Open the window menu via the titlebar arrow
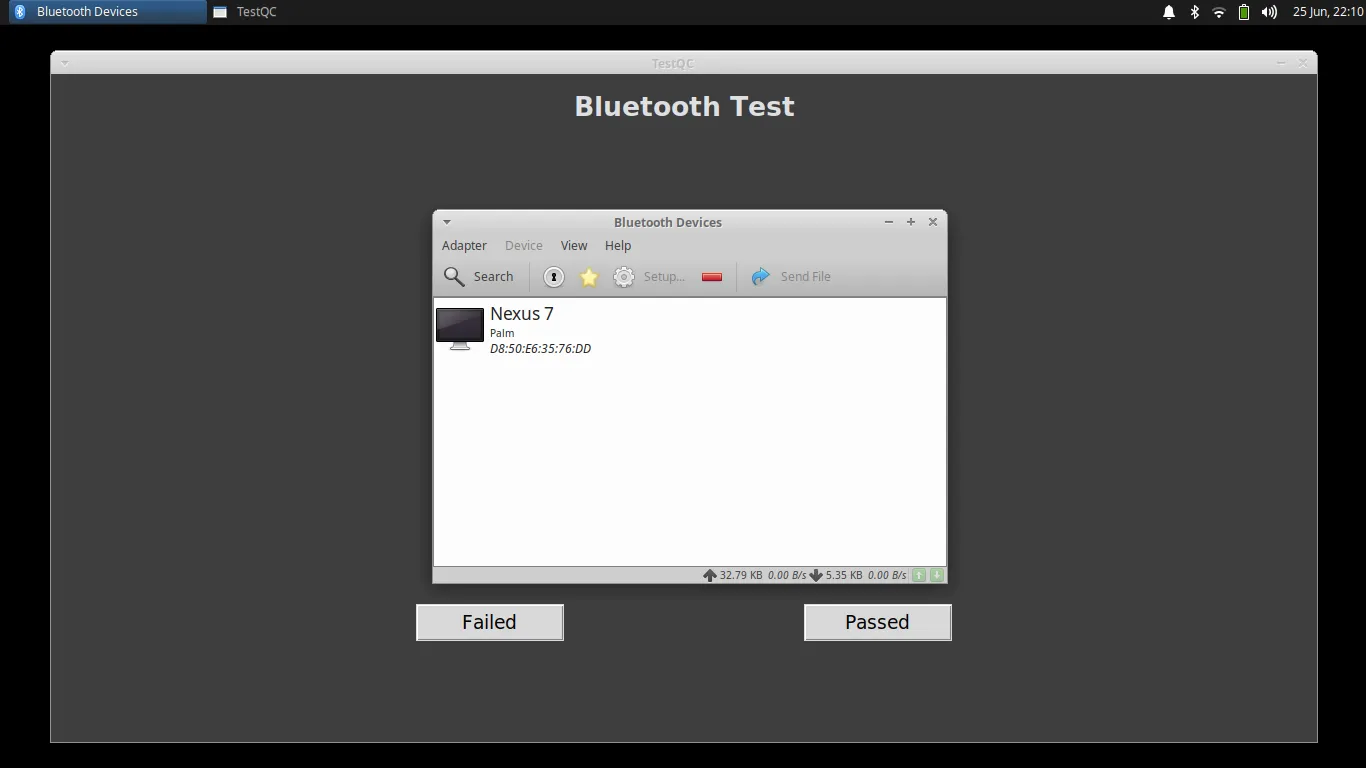 [x=446, y=221]
